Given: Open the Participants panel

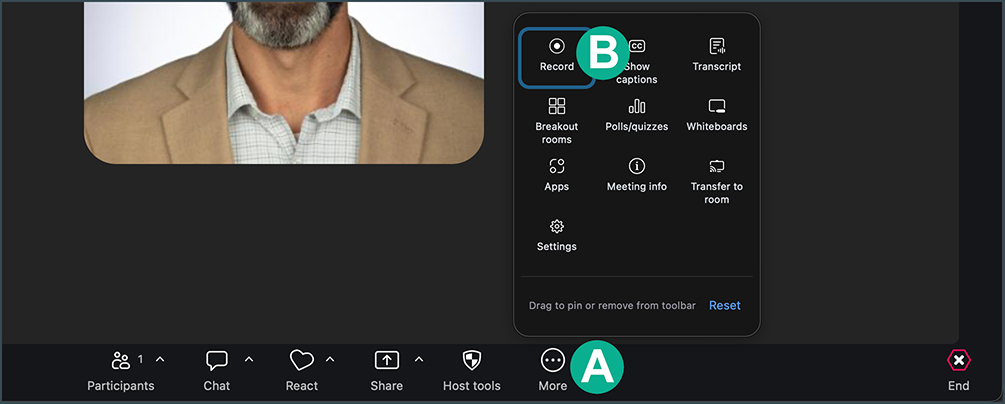Looking at the screenshot, I should pyautogui.click(x=120, y=371).
